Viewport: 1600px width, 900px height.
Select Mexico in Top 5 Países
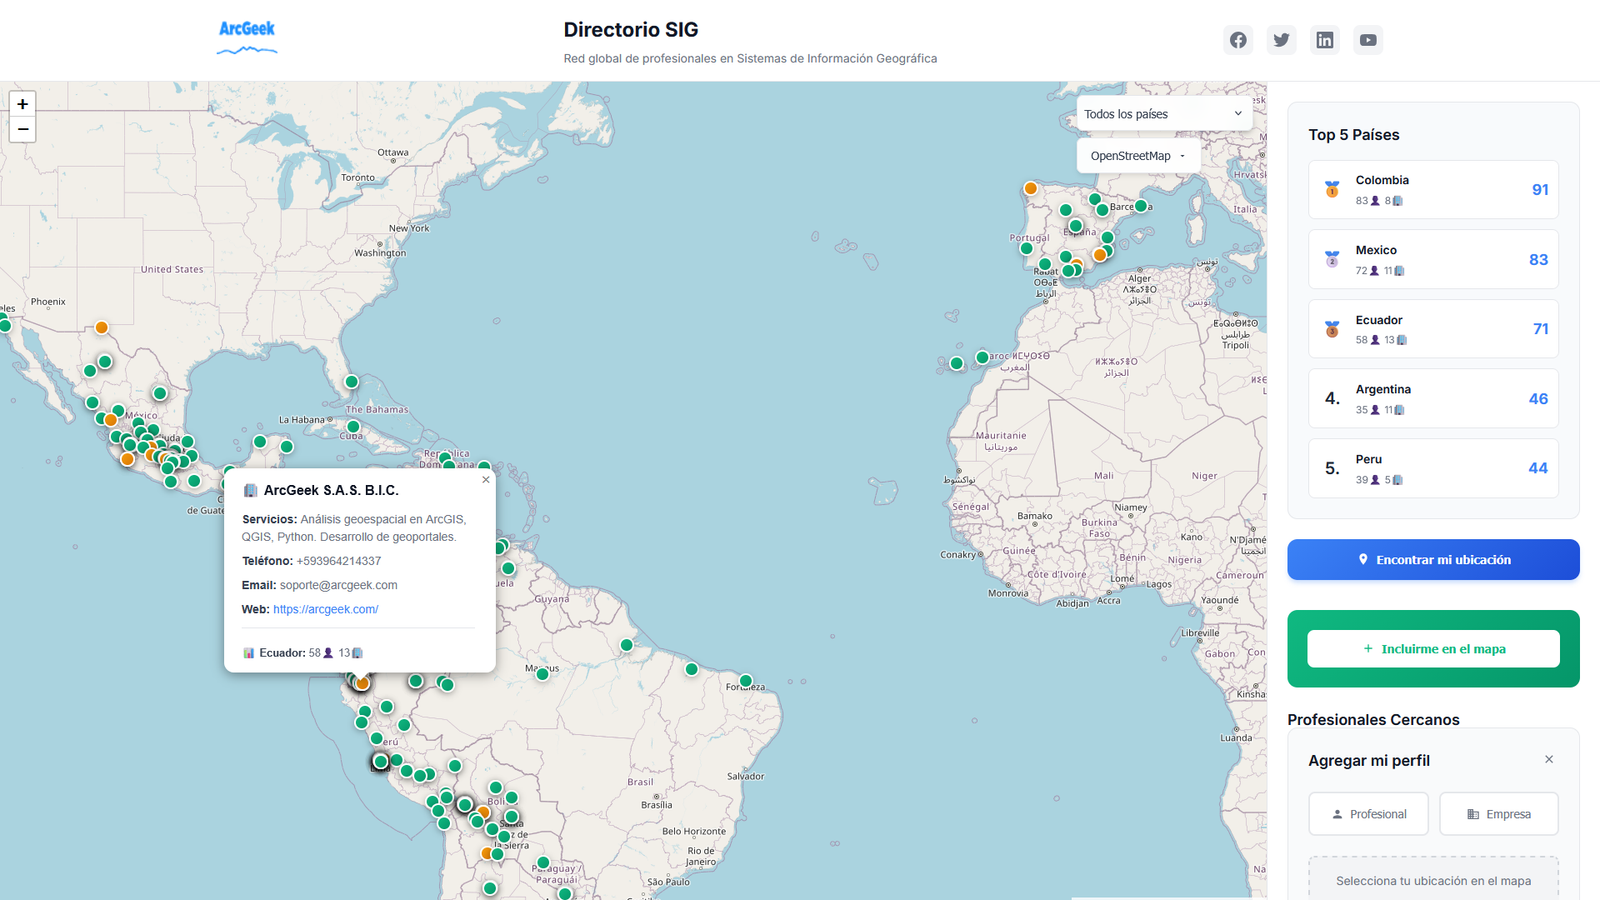pos(1433,260)
